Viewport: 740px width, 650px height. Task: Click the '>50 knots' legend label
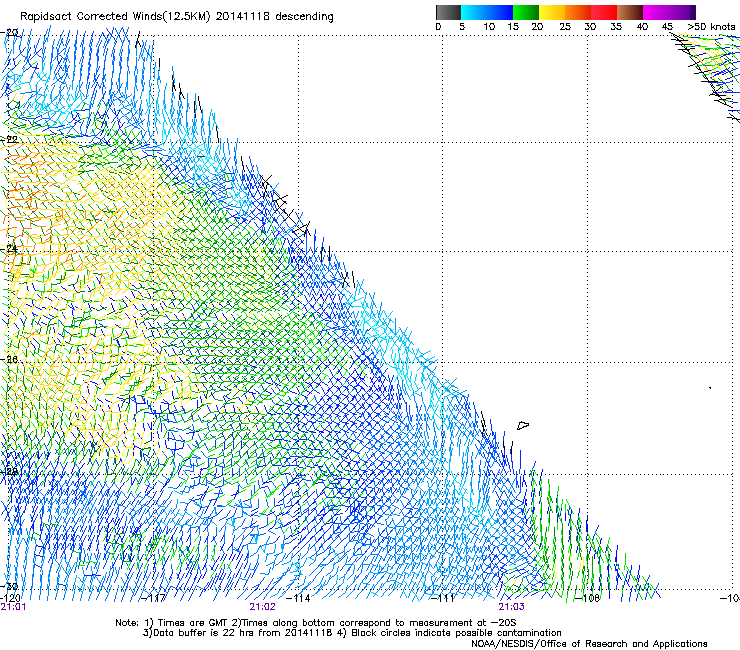(711, 27)
